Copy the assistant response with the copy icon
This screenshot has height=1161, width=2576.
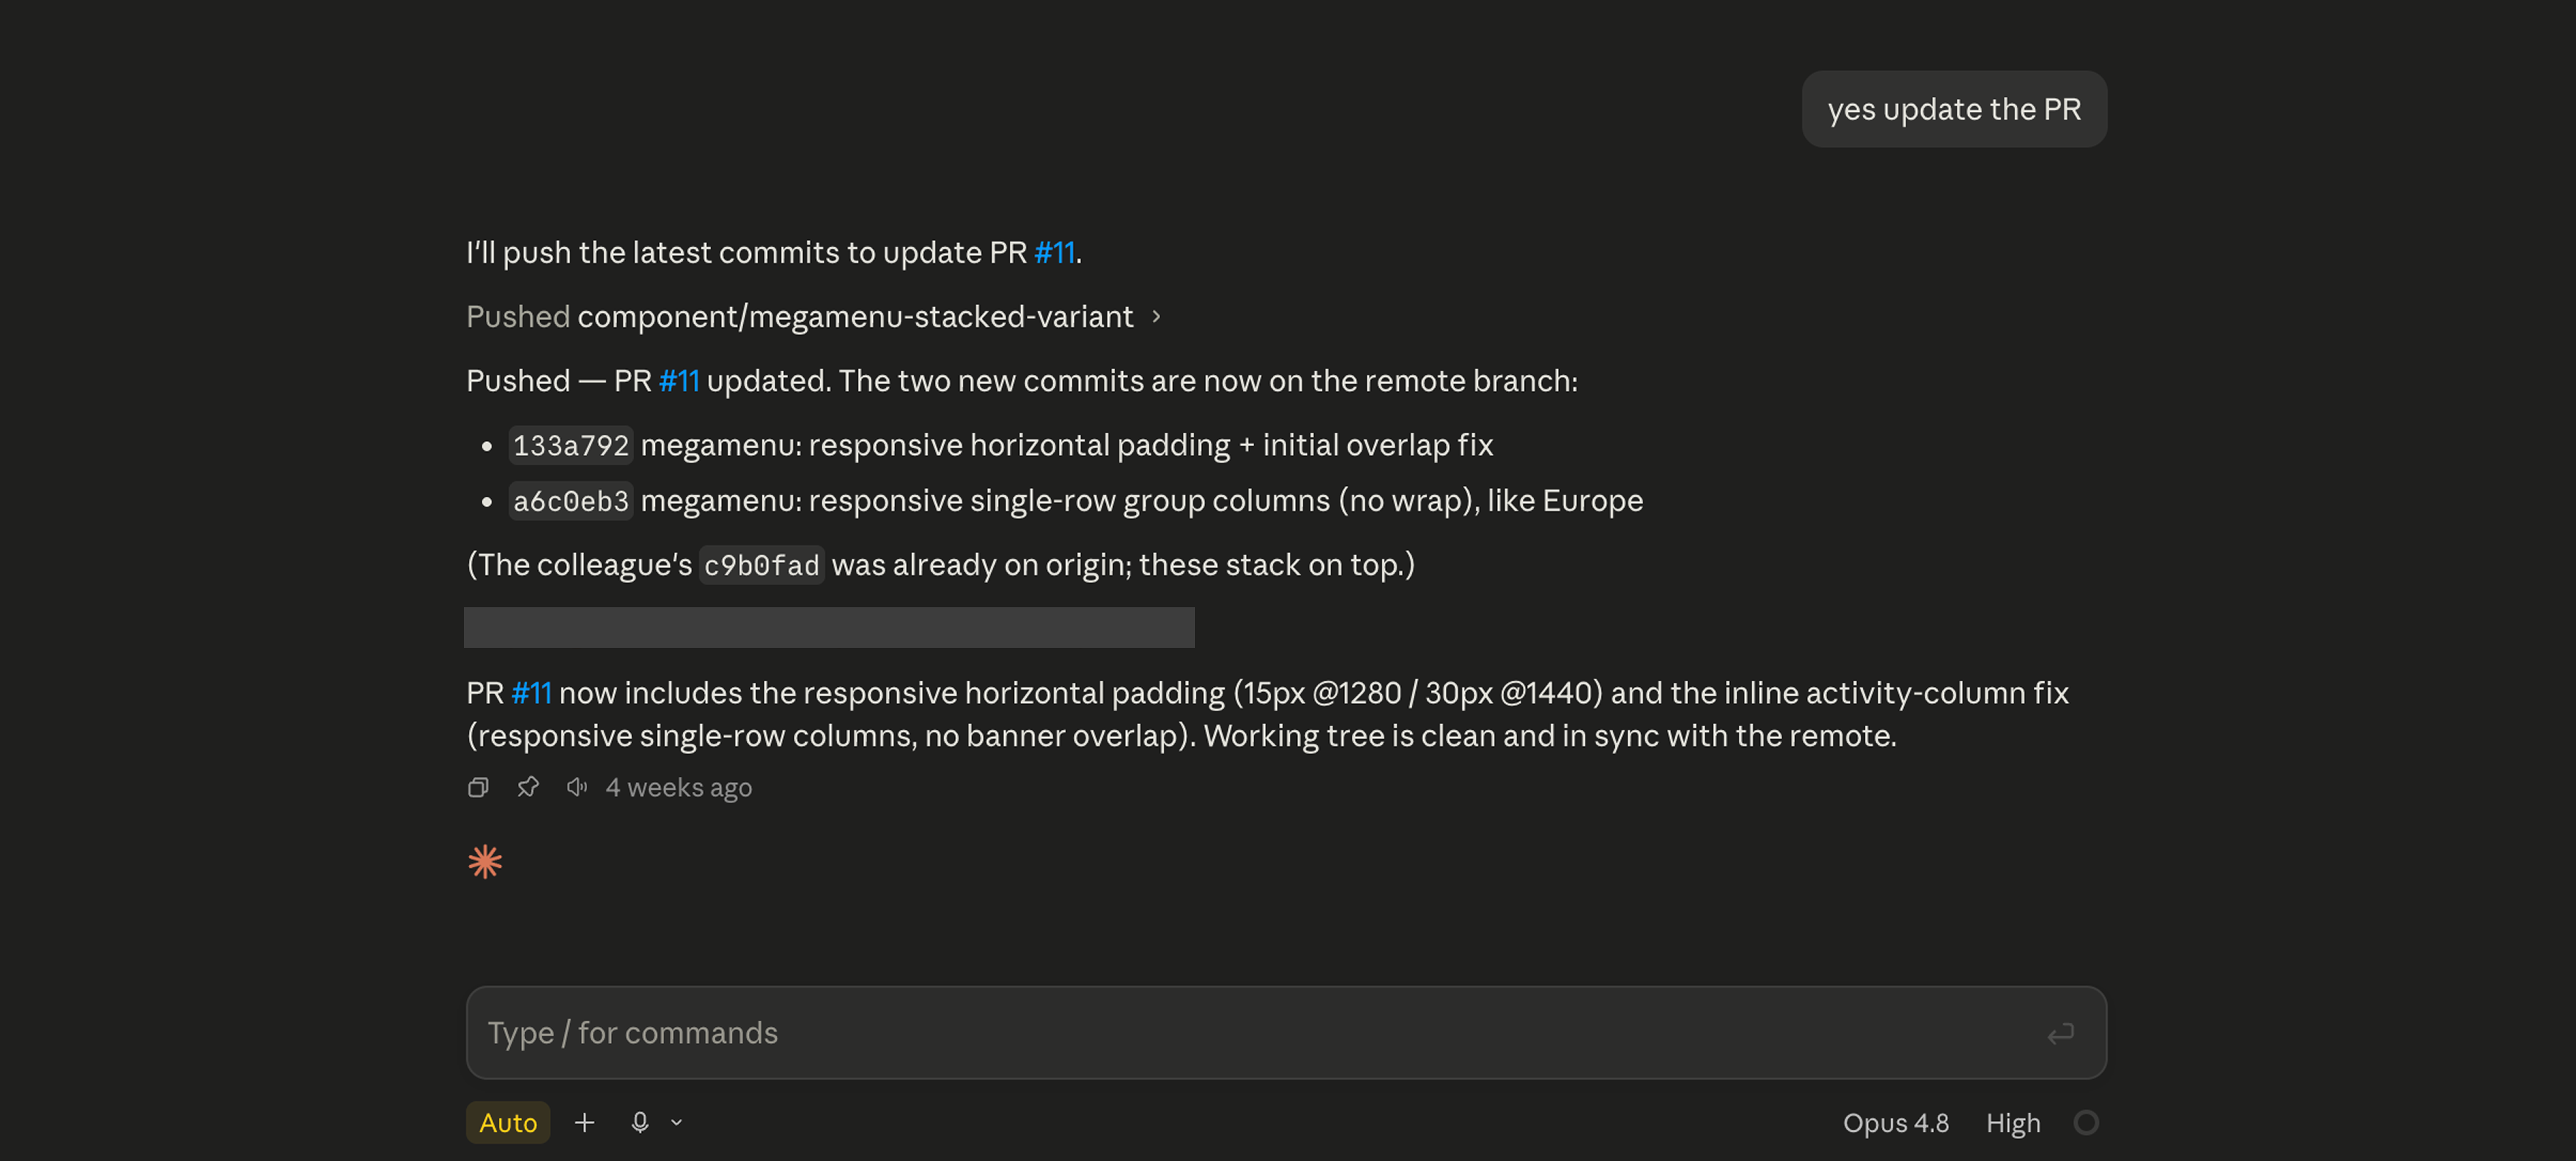tap(478, 788)
